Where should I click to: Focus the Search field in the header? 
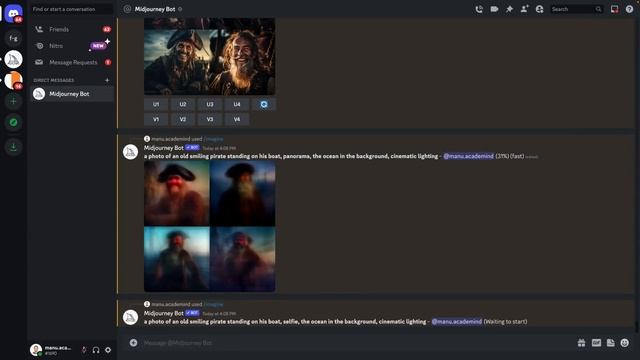point(576,9)
